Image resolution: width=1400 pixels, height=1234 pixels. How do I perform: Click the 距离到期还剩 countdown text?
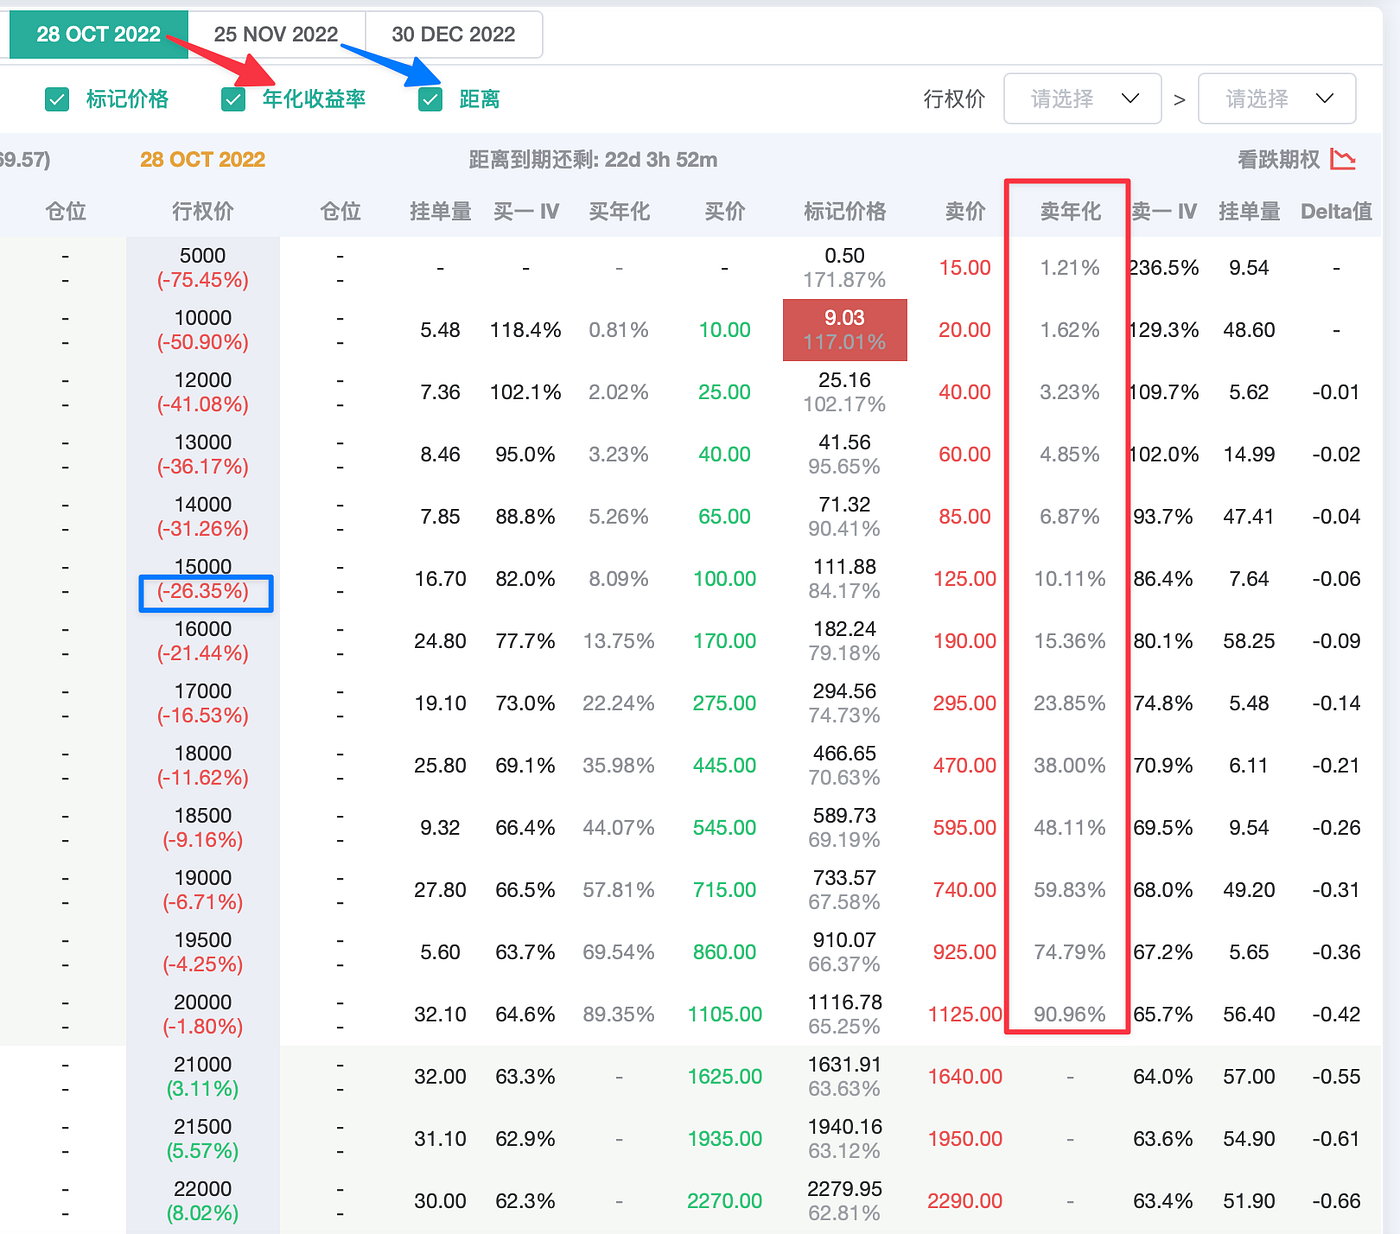[593, 159]
